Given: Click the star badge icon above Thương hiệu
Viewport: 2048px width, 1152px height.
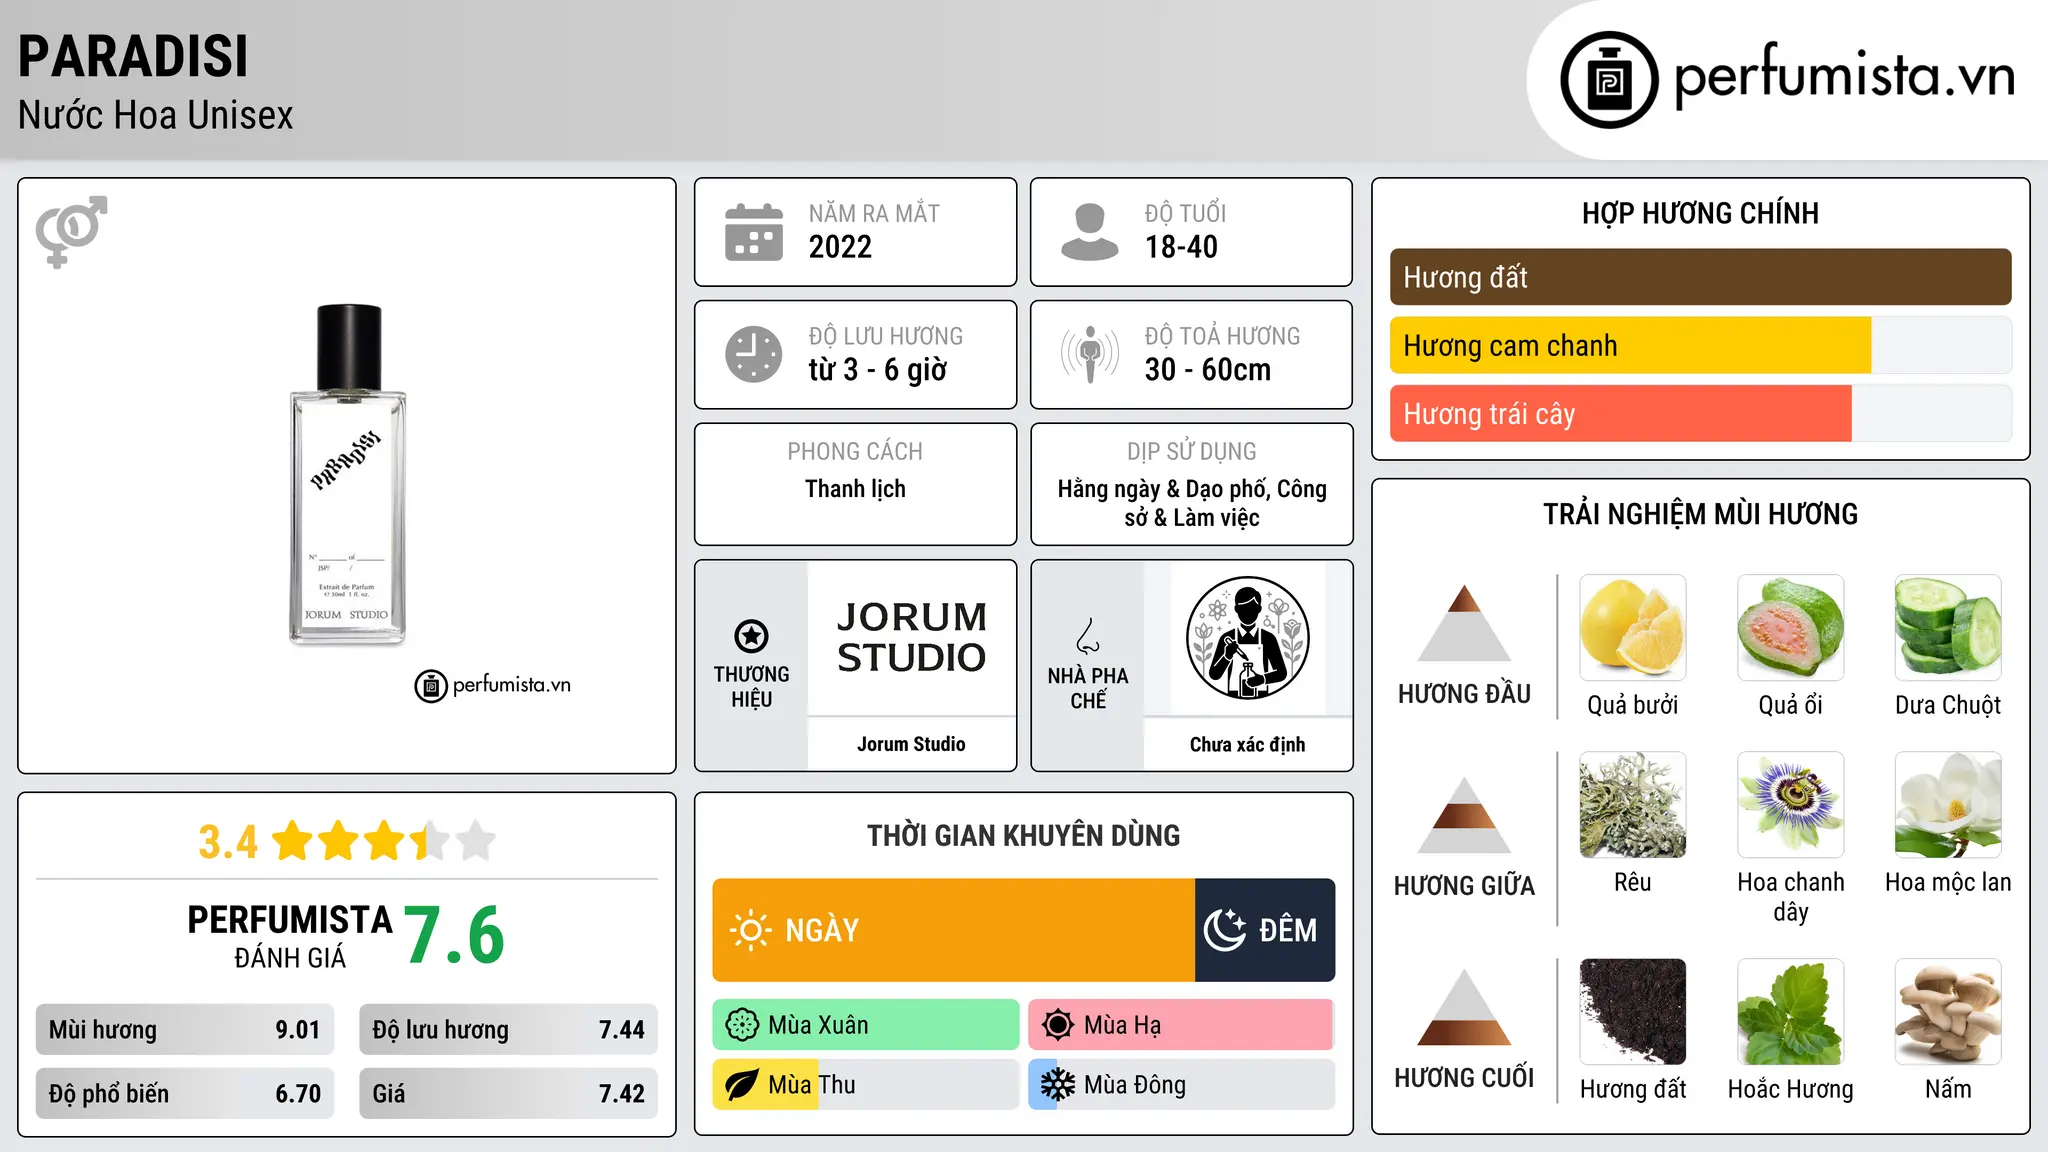Looking at the screenshot, I should point(751,636).
